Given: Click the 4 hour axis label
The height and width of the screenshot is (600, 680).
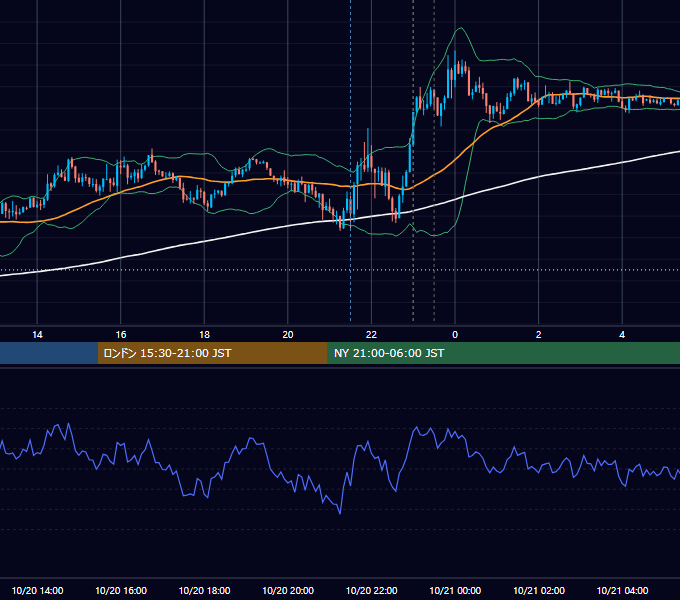Looking at the screenshot, I should pos(622,335).
